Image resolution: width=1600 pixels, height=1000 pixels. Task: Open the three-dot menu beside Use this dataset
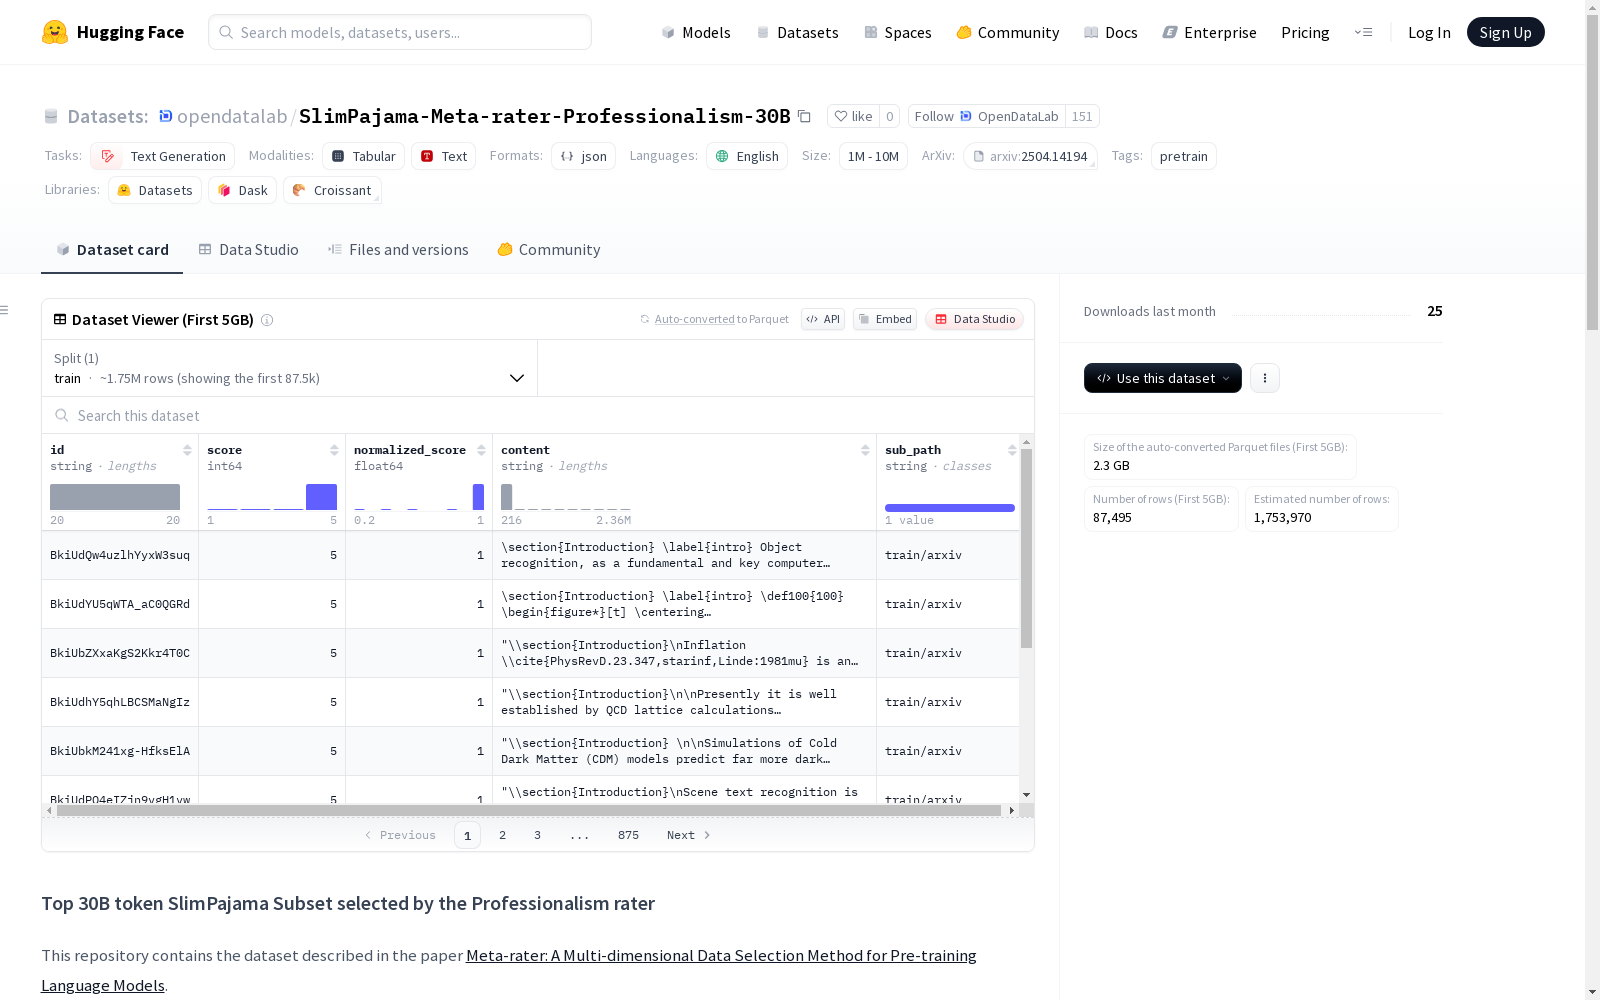(1265, 378)
